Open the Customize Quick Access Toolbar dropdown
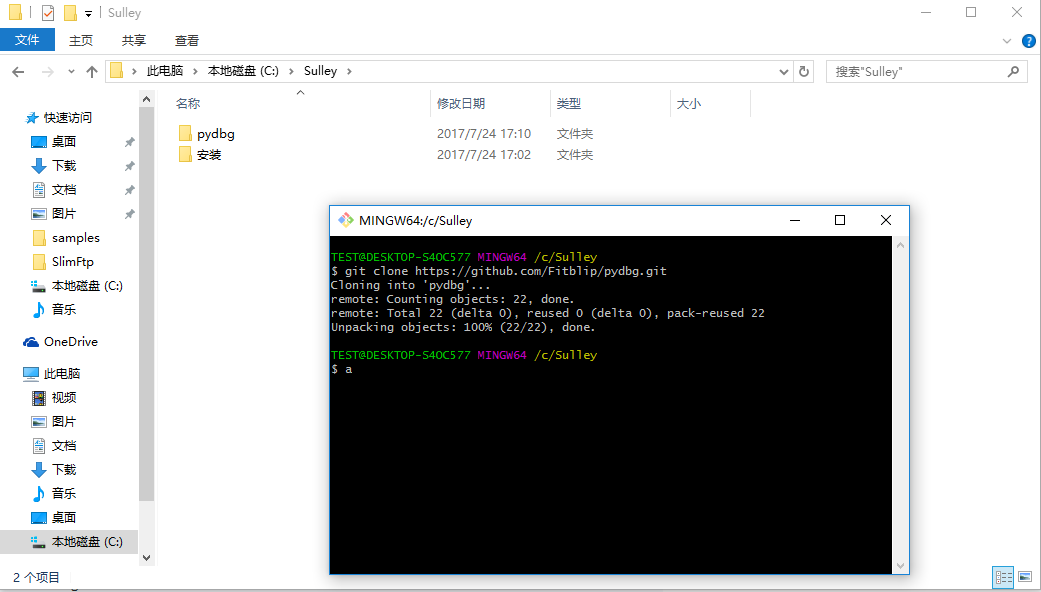The width and height of the screenshot is (1041, 592). click(x=88, y=13)
